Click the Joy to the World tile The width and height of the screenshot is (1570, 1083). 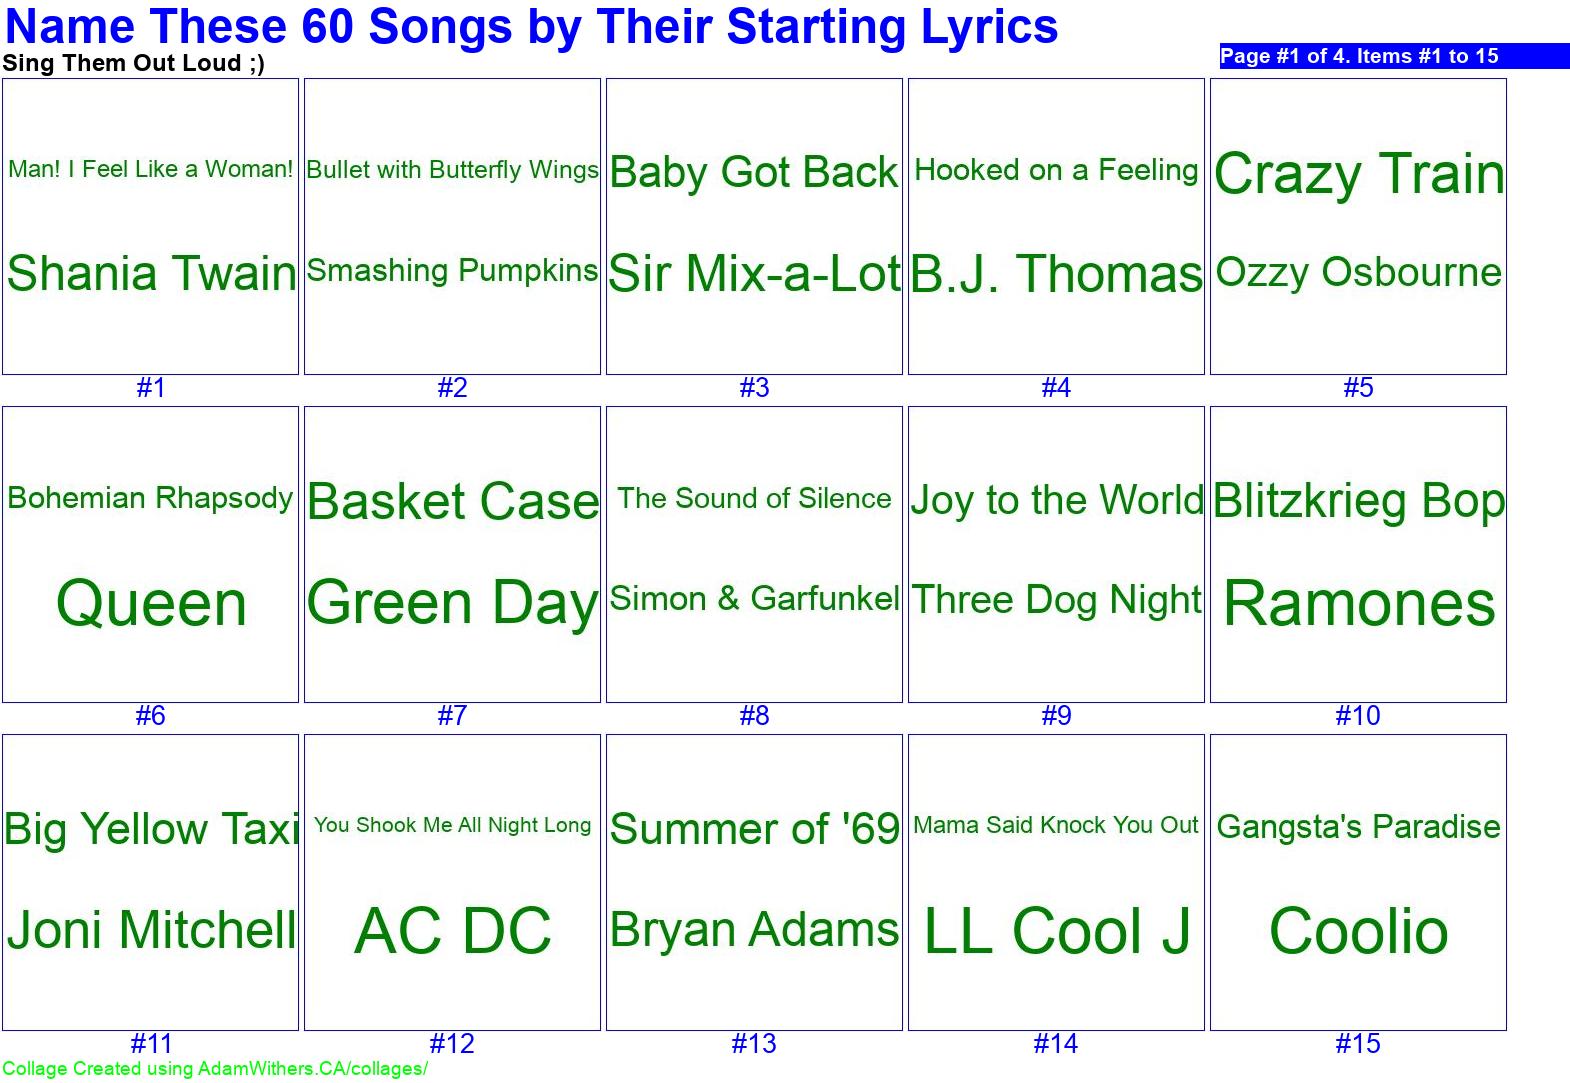1057,554
